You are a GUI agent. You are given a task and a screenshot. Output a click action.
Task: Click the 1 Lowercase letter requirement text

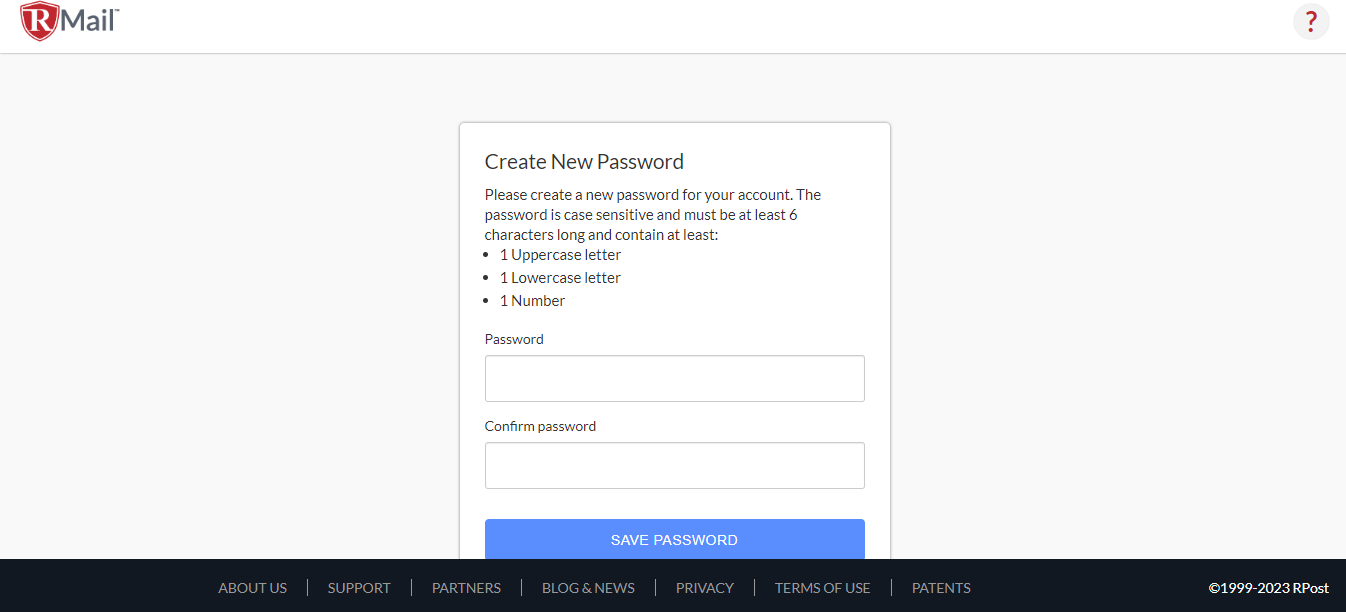click(x=560, y=278)
